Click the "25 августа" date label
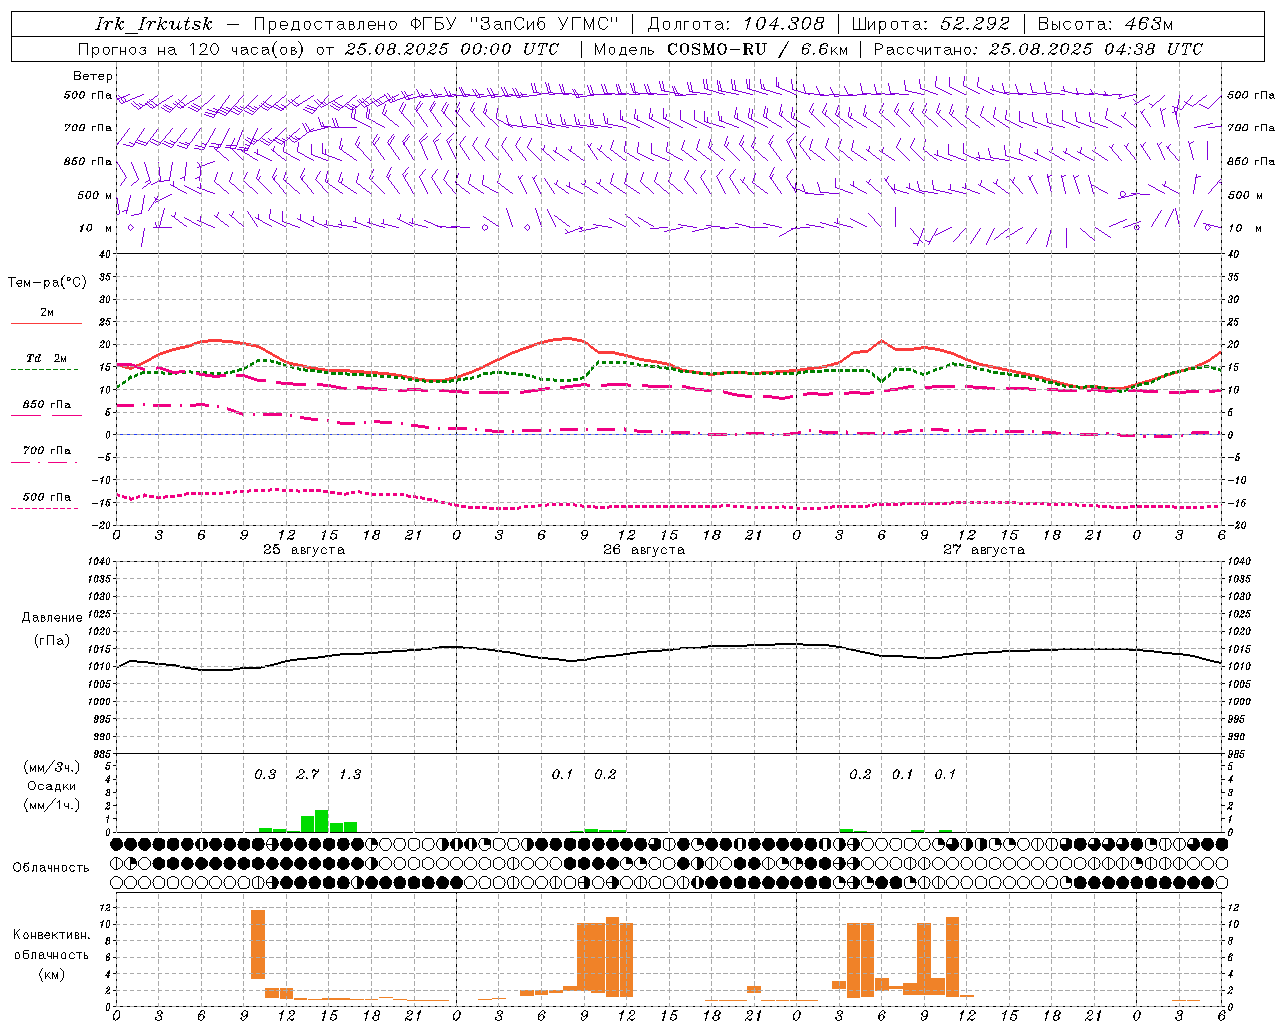Image resolution: width=1280 pixels, height=1024 pixels. 304,550
